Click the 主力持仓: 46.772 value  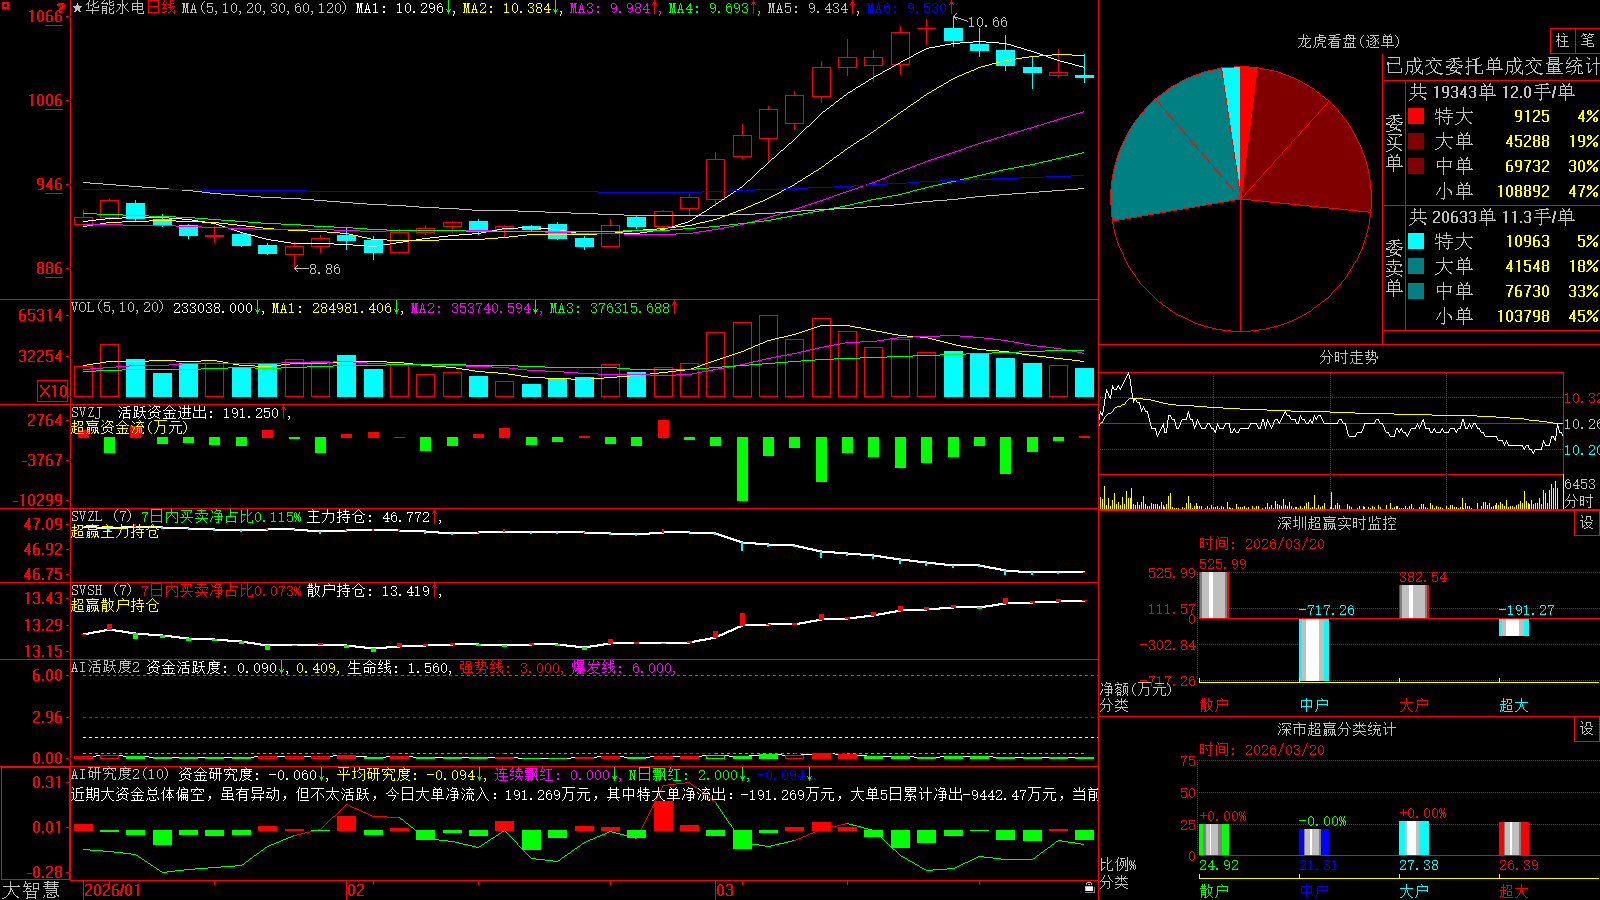368,517
